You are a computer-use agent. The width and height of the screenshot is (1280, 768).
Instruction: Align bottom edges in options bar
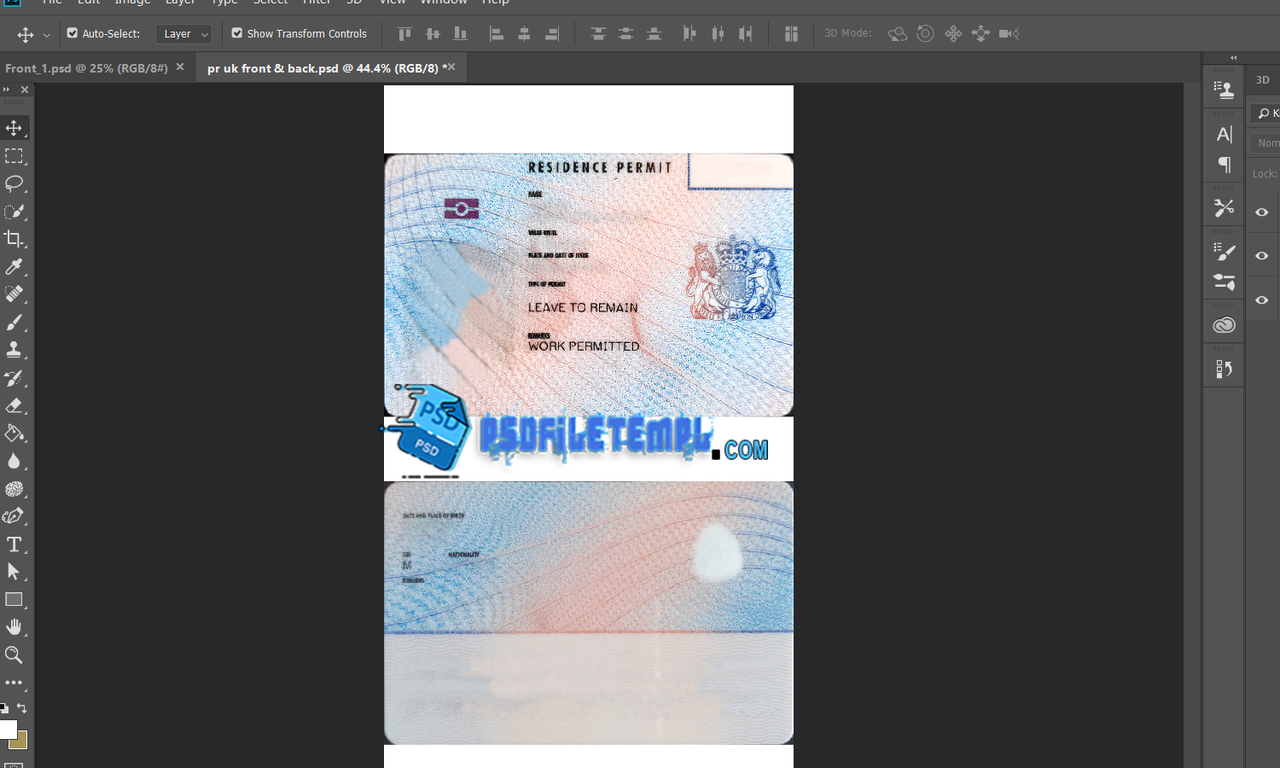pos(460,34)
